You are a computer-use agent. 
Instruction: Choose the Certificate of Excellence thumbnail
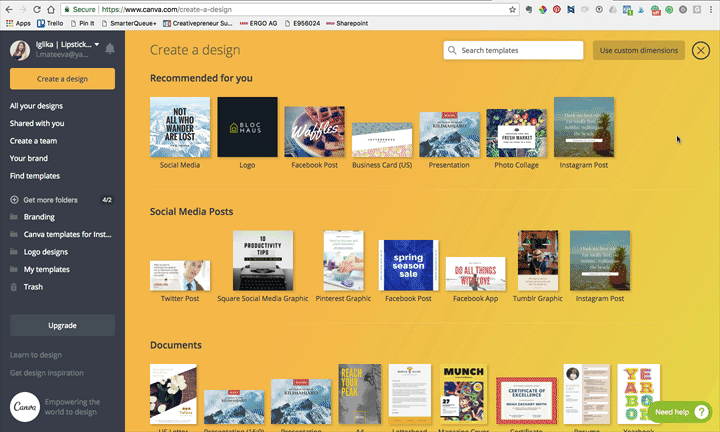click(x=526, y=401)
